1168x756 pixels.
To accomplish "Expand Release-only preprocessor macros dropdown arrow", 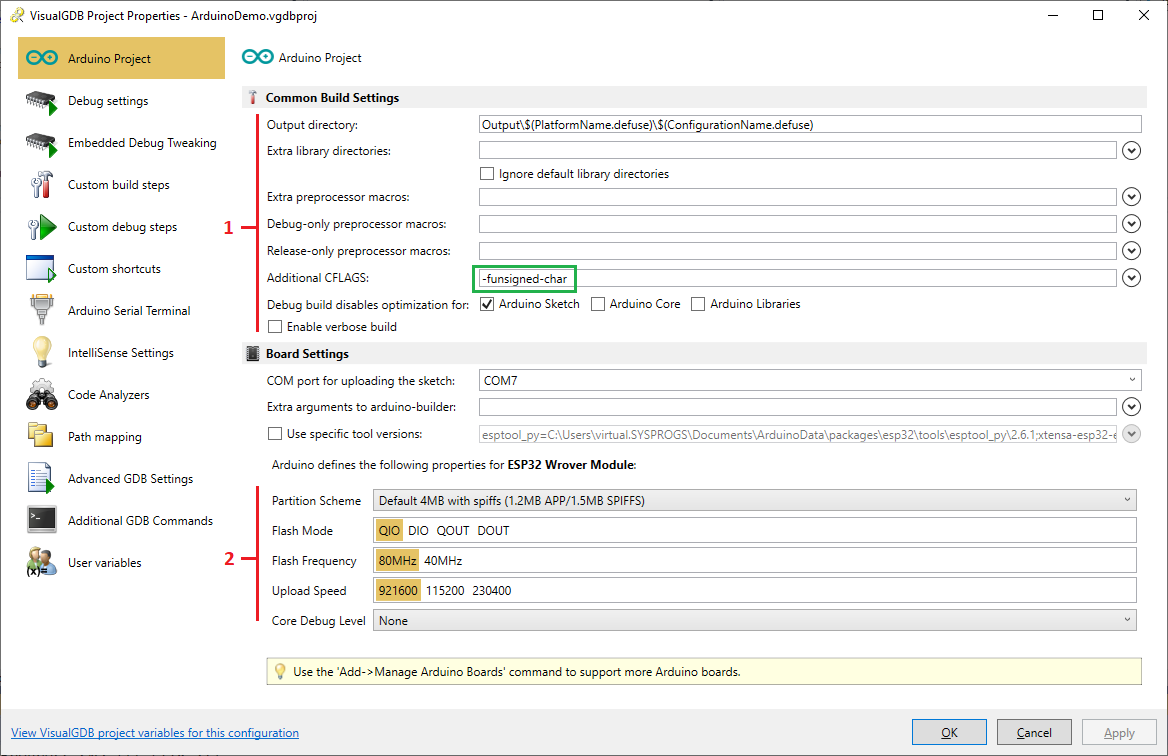I will pyautogui.click(x=1132, y=251).
